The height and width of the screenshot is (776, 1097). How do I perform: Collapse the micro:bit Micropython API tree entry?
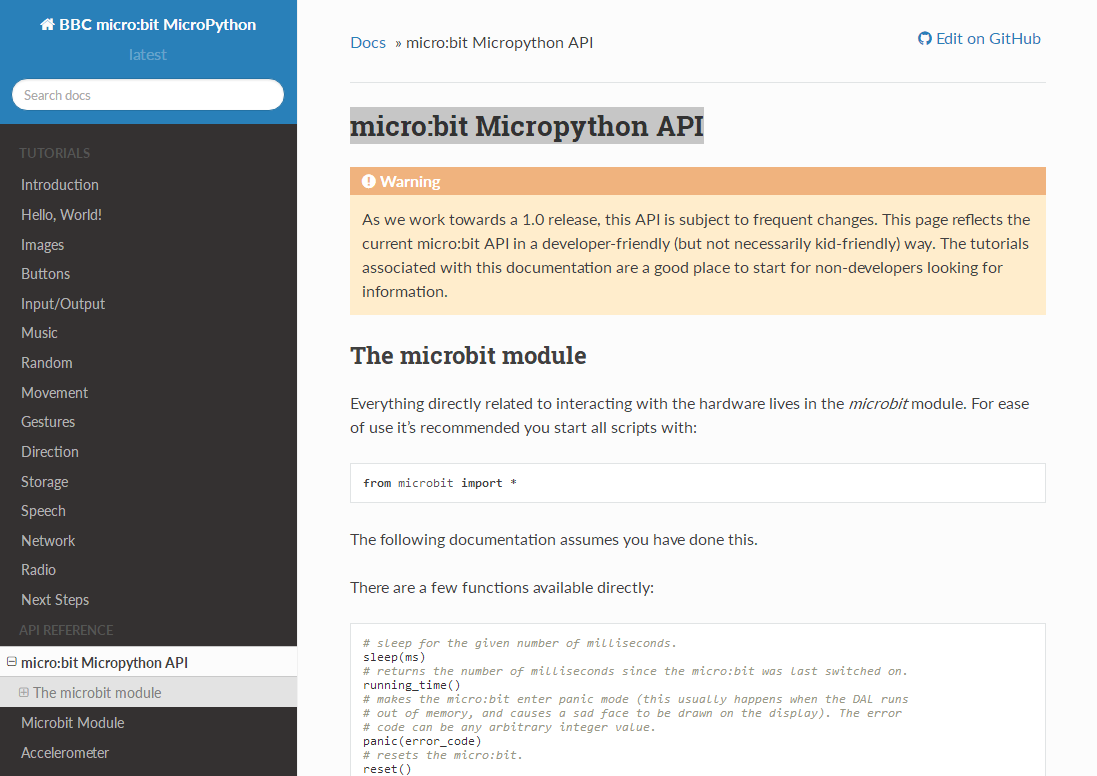(x=10, y=662)
